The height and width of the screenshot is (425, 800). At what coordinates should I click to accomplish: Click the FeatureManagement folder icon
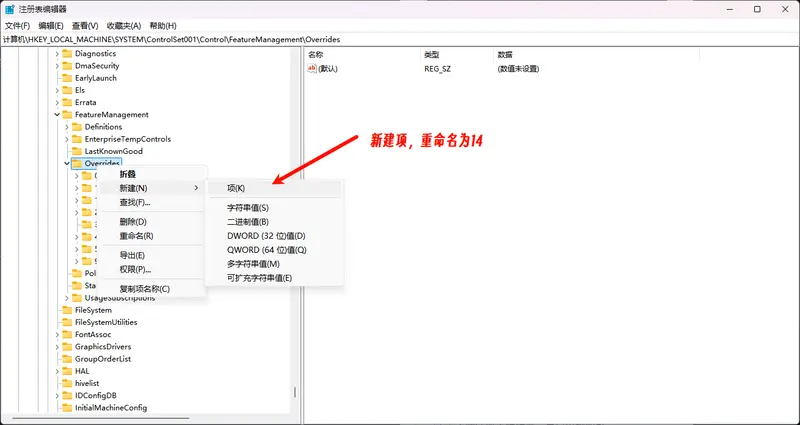[x=67, y=114]
